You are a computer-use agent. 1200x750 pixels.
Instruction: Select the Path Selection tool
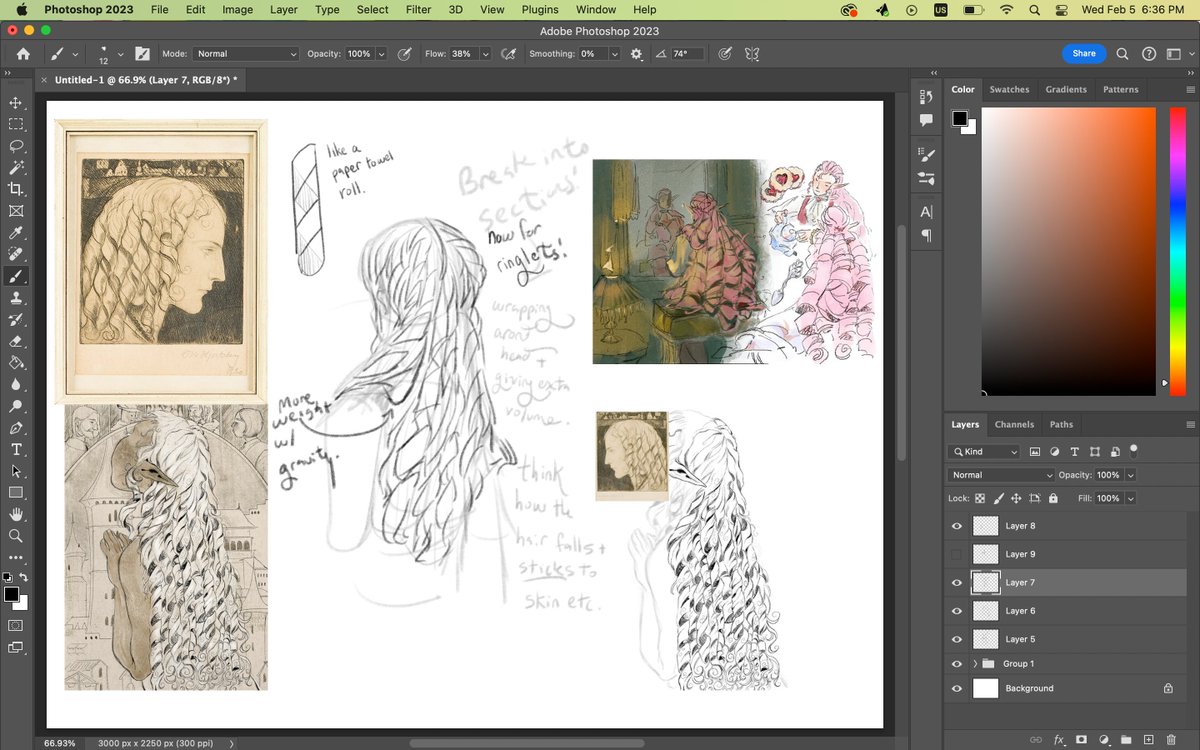[16, 471]
